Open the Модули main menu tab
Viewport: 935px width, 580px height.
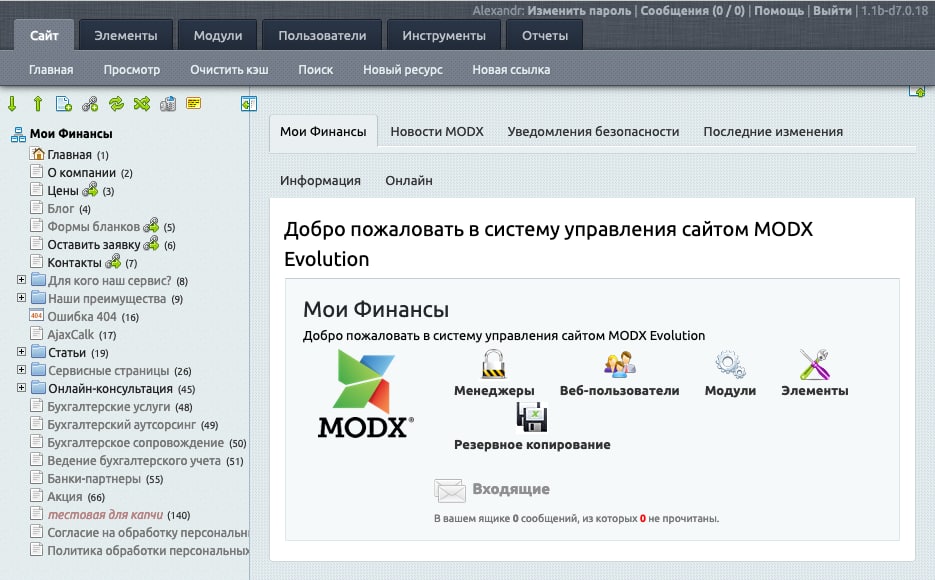[218, 35]
